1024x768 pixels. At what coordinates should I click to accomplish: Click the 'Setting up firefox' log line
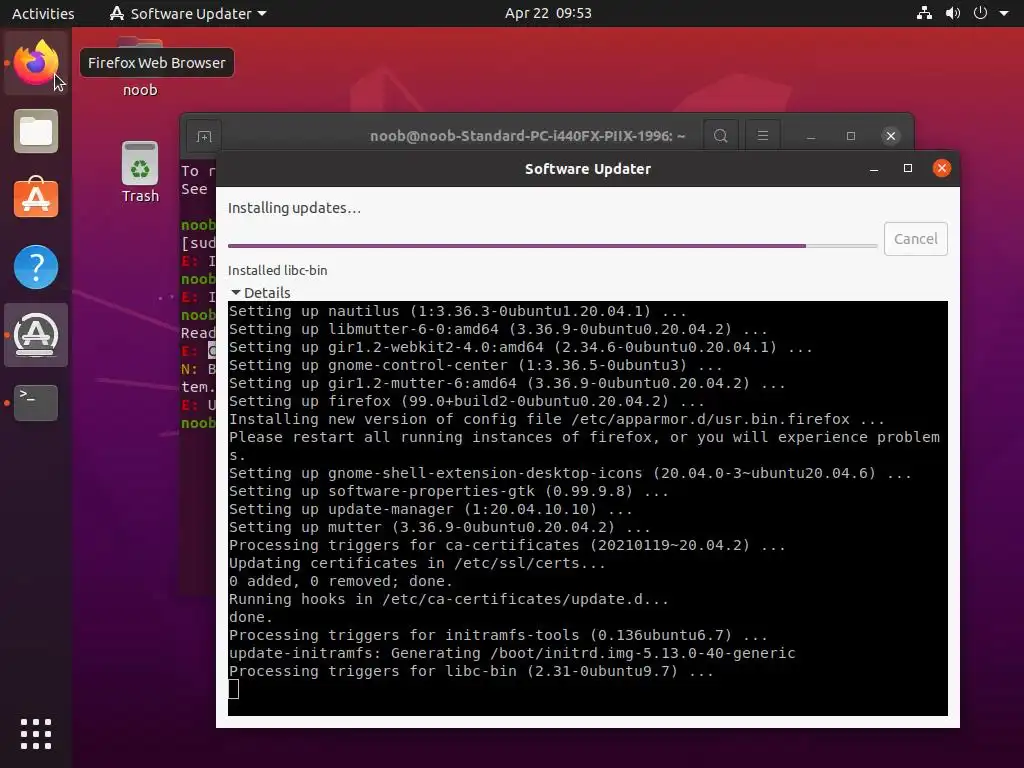tap(467, 401)
